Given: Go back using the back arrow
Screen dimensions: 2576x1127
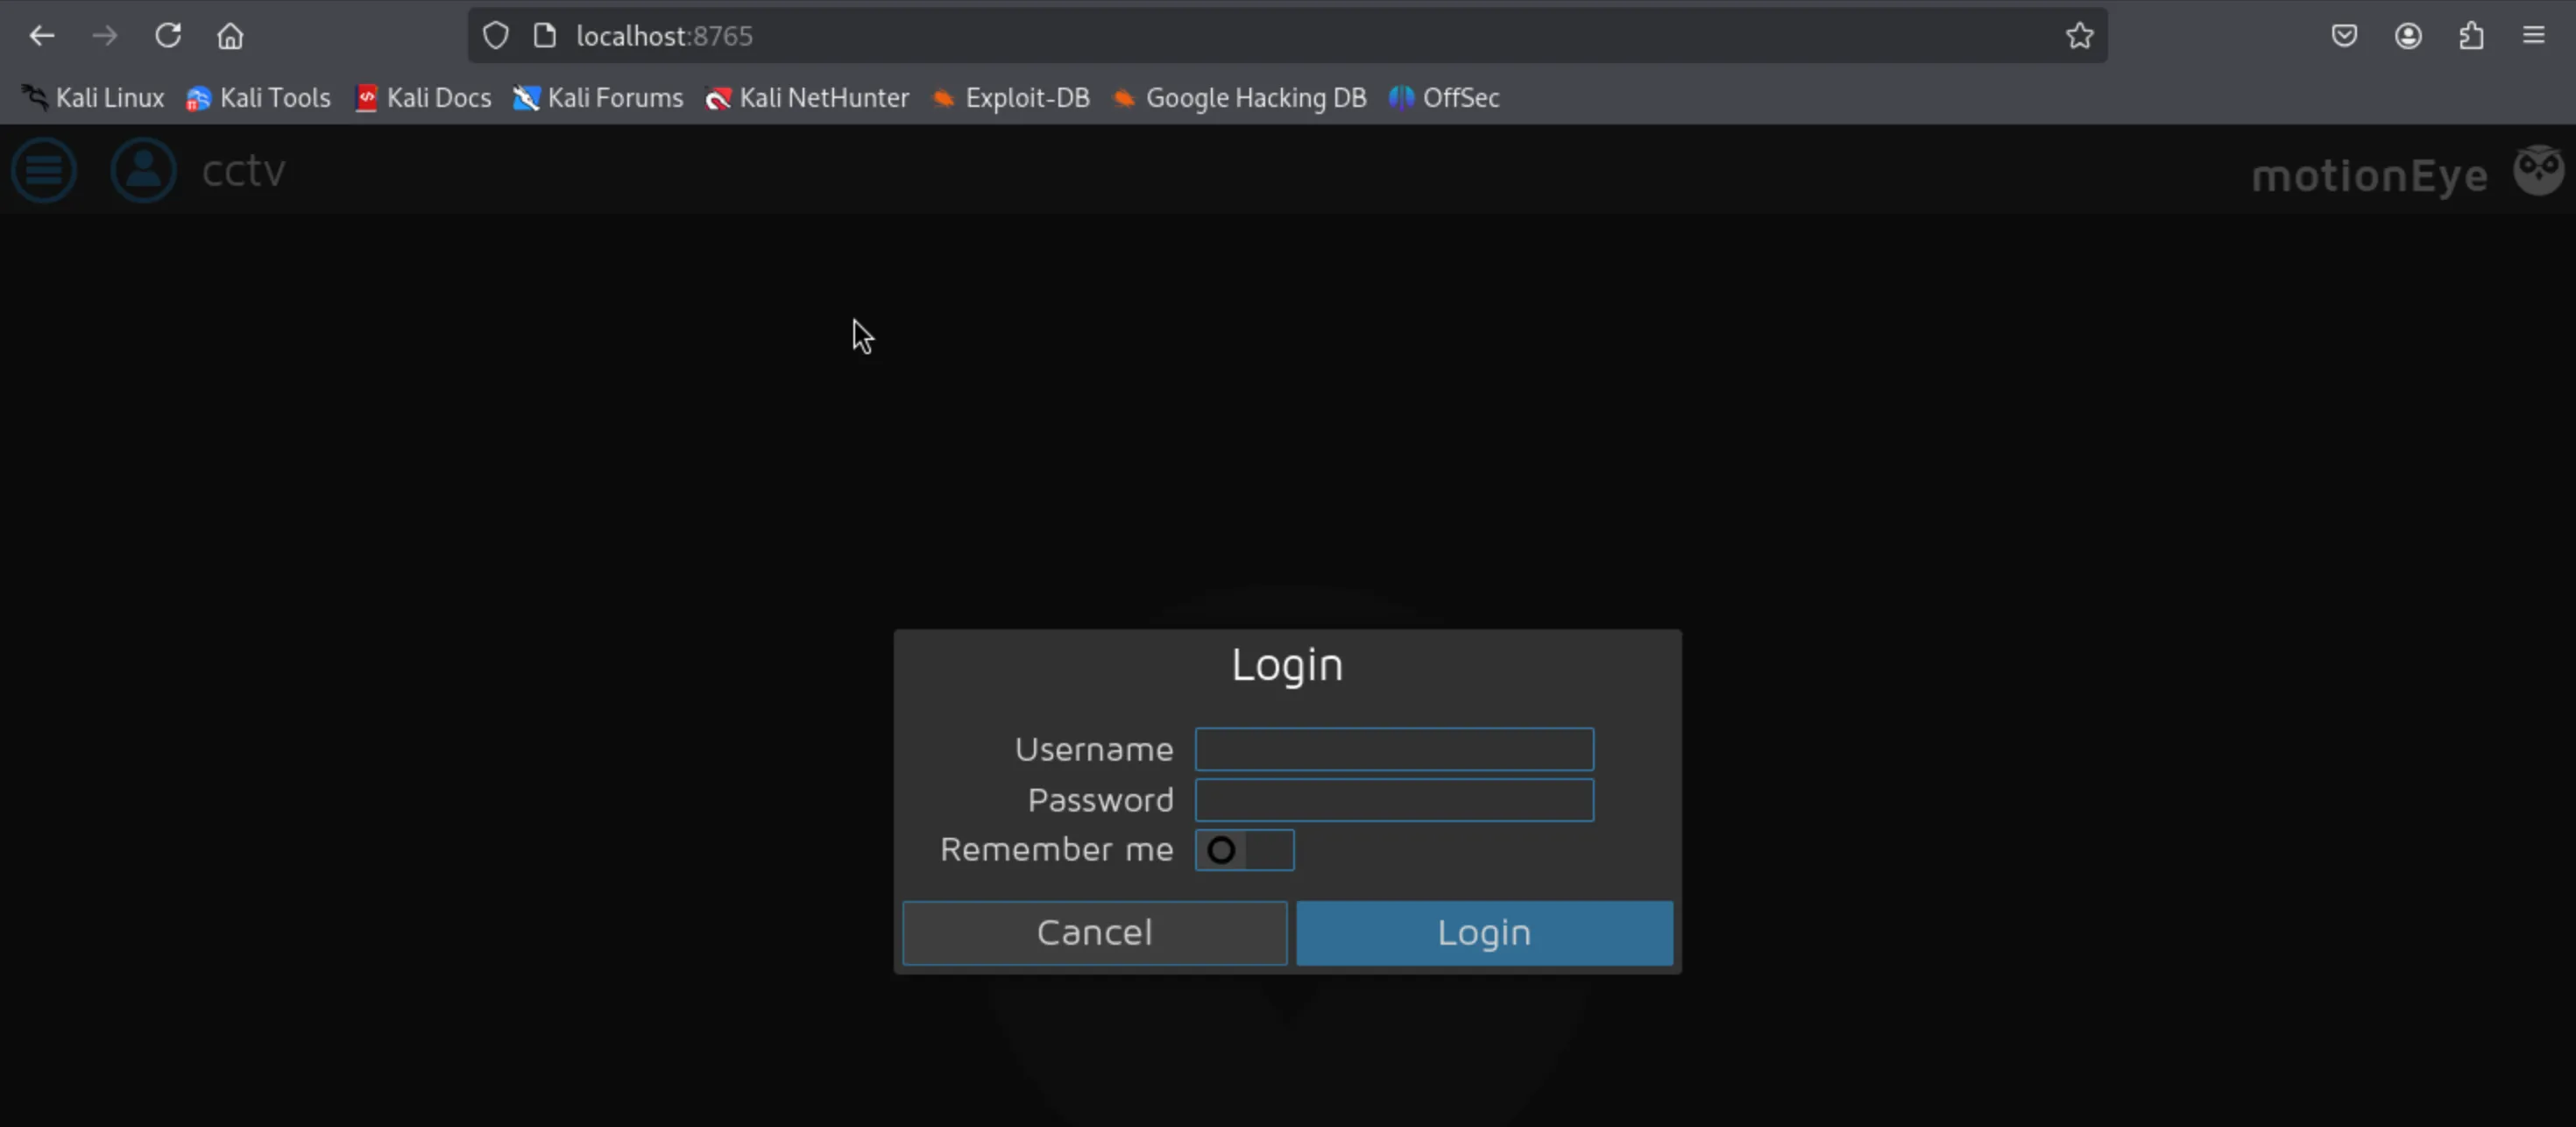Looking at the screenshot, I should point(42,36).
